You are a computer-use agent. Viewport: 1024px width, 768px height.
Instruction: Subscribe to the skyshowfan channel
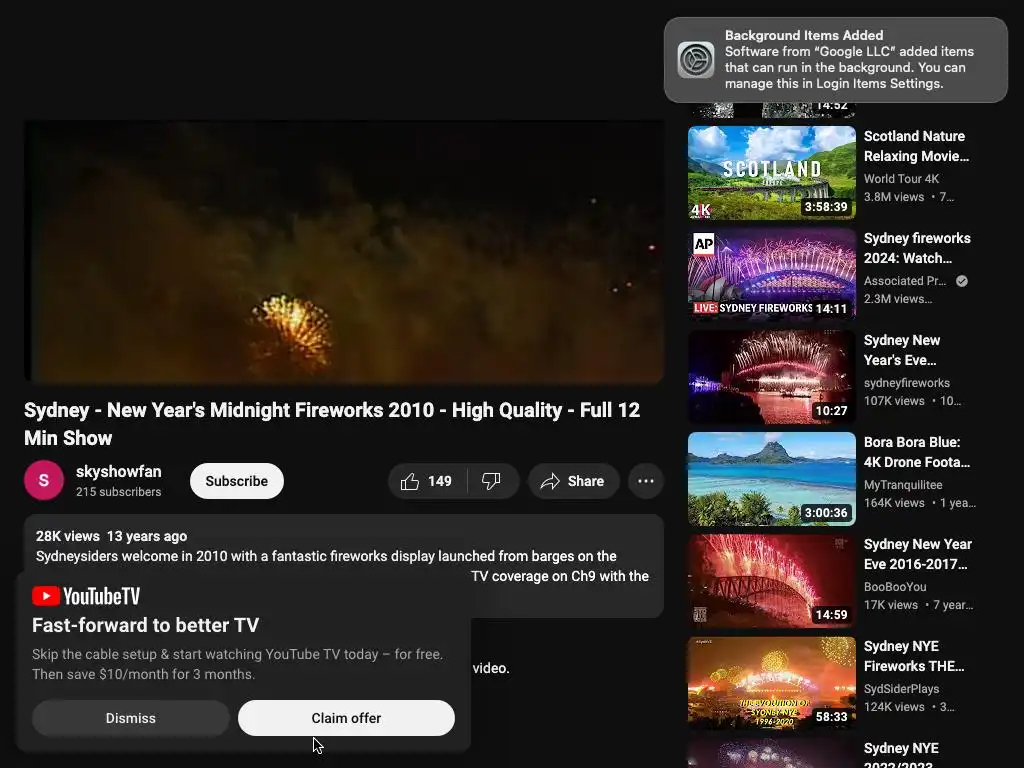236,481
